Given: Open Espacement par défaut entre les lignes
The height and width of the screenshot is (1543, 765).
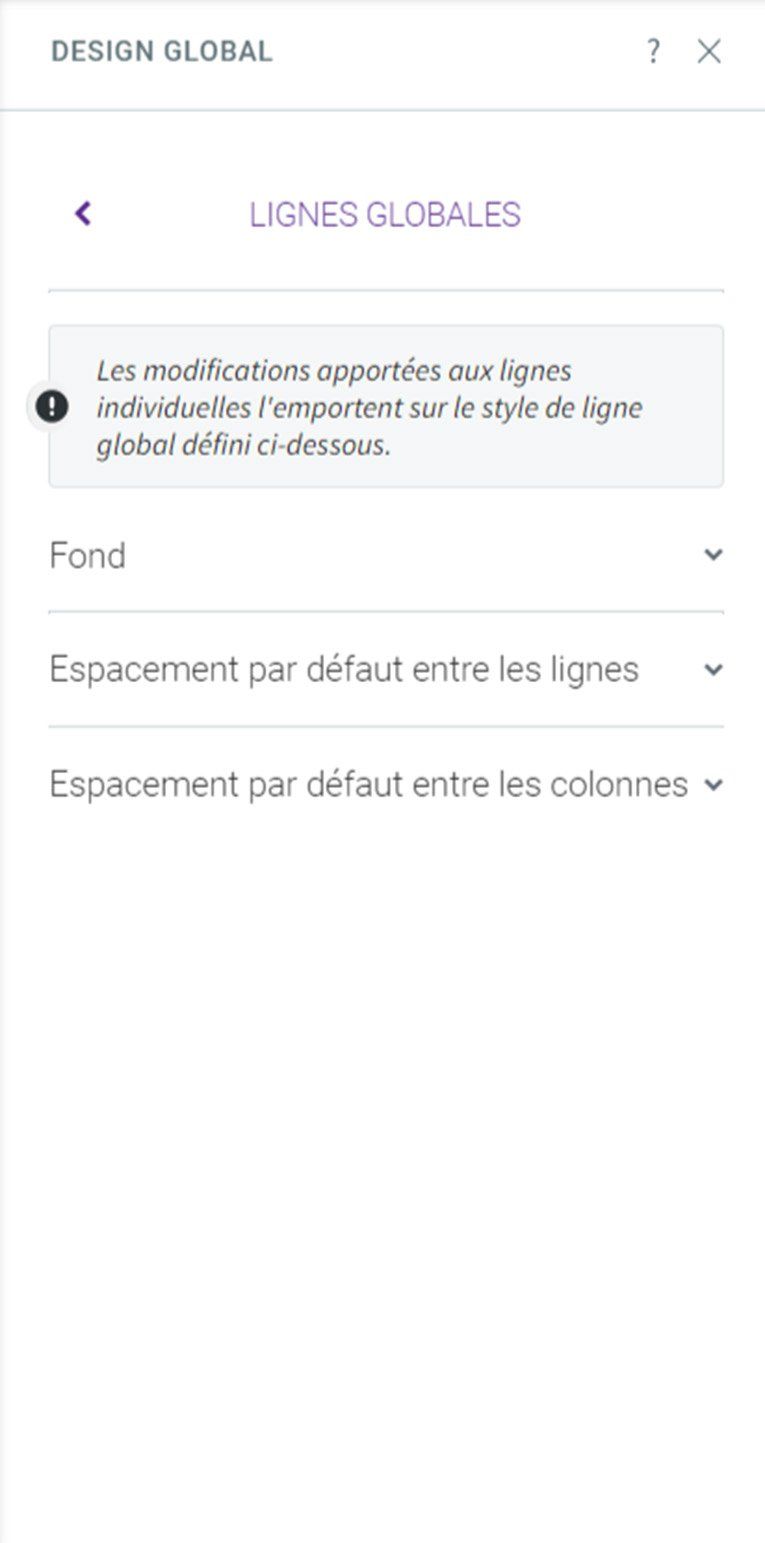Looking at the screenshot, I should (x=386, y=670).
